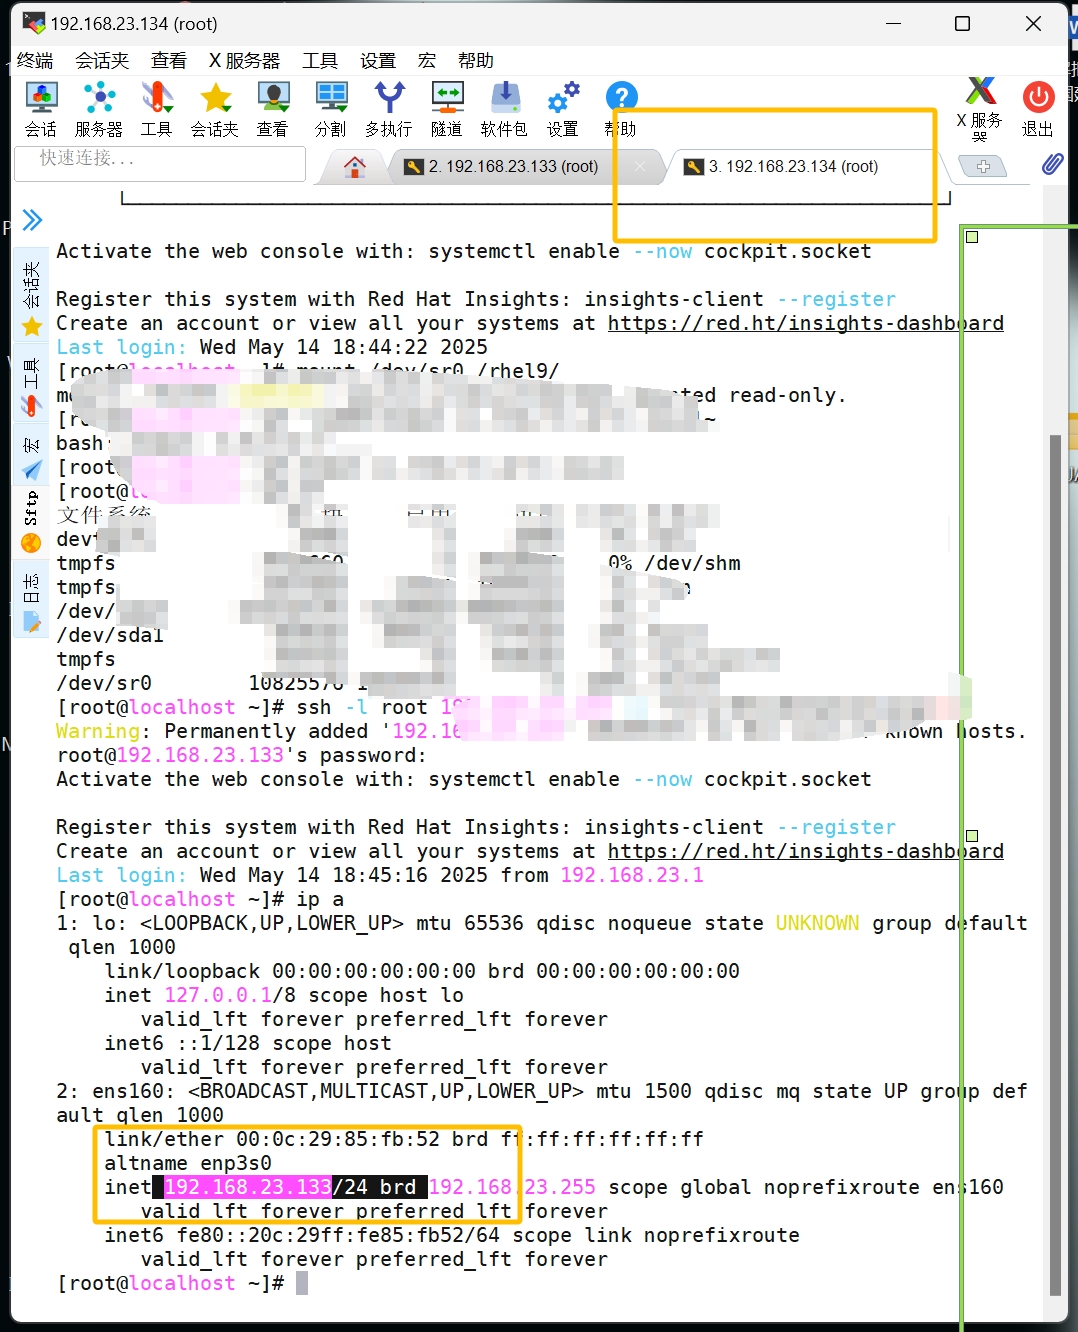The height and width of the screenshot is (1332, 1078).
Task: Open the 宏 menu in menu bar
Action: [x=427, y=61]
